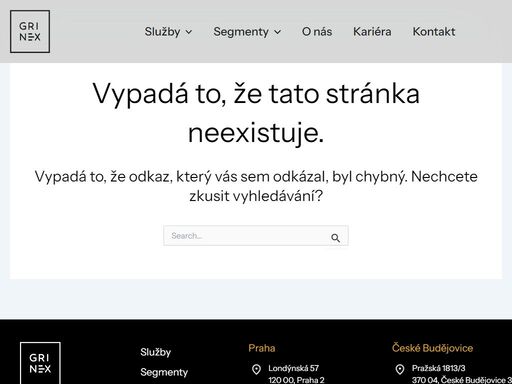Screen dimensions: 512x384
Task: Click the GRINEX logo in the footer
Action: 40,363
